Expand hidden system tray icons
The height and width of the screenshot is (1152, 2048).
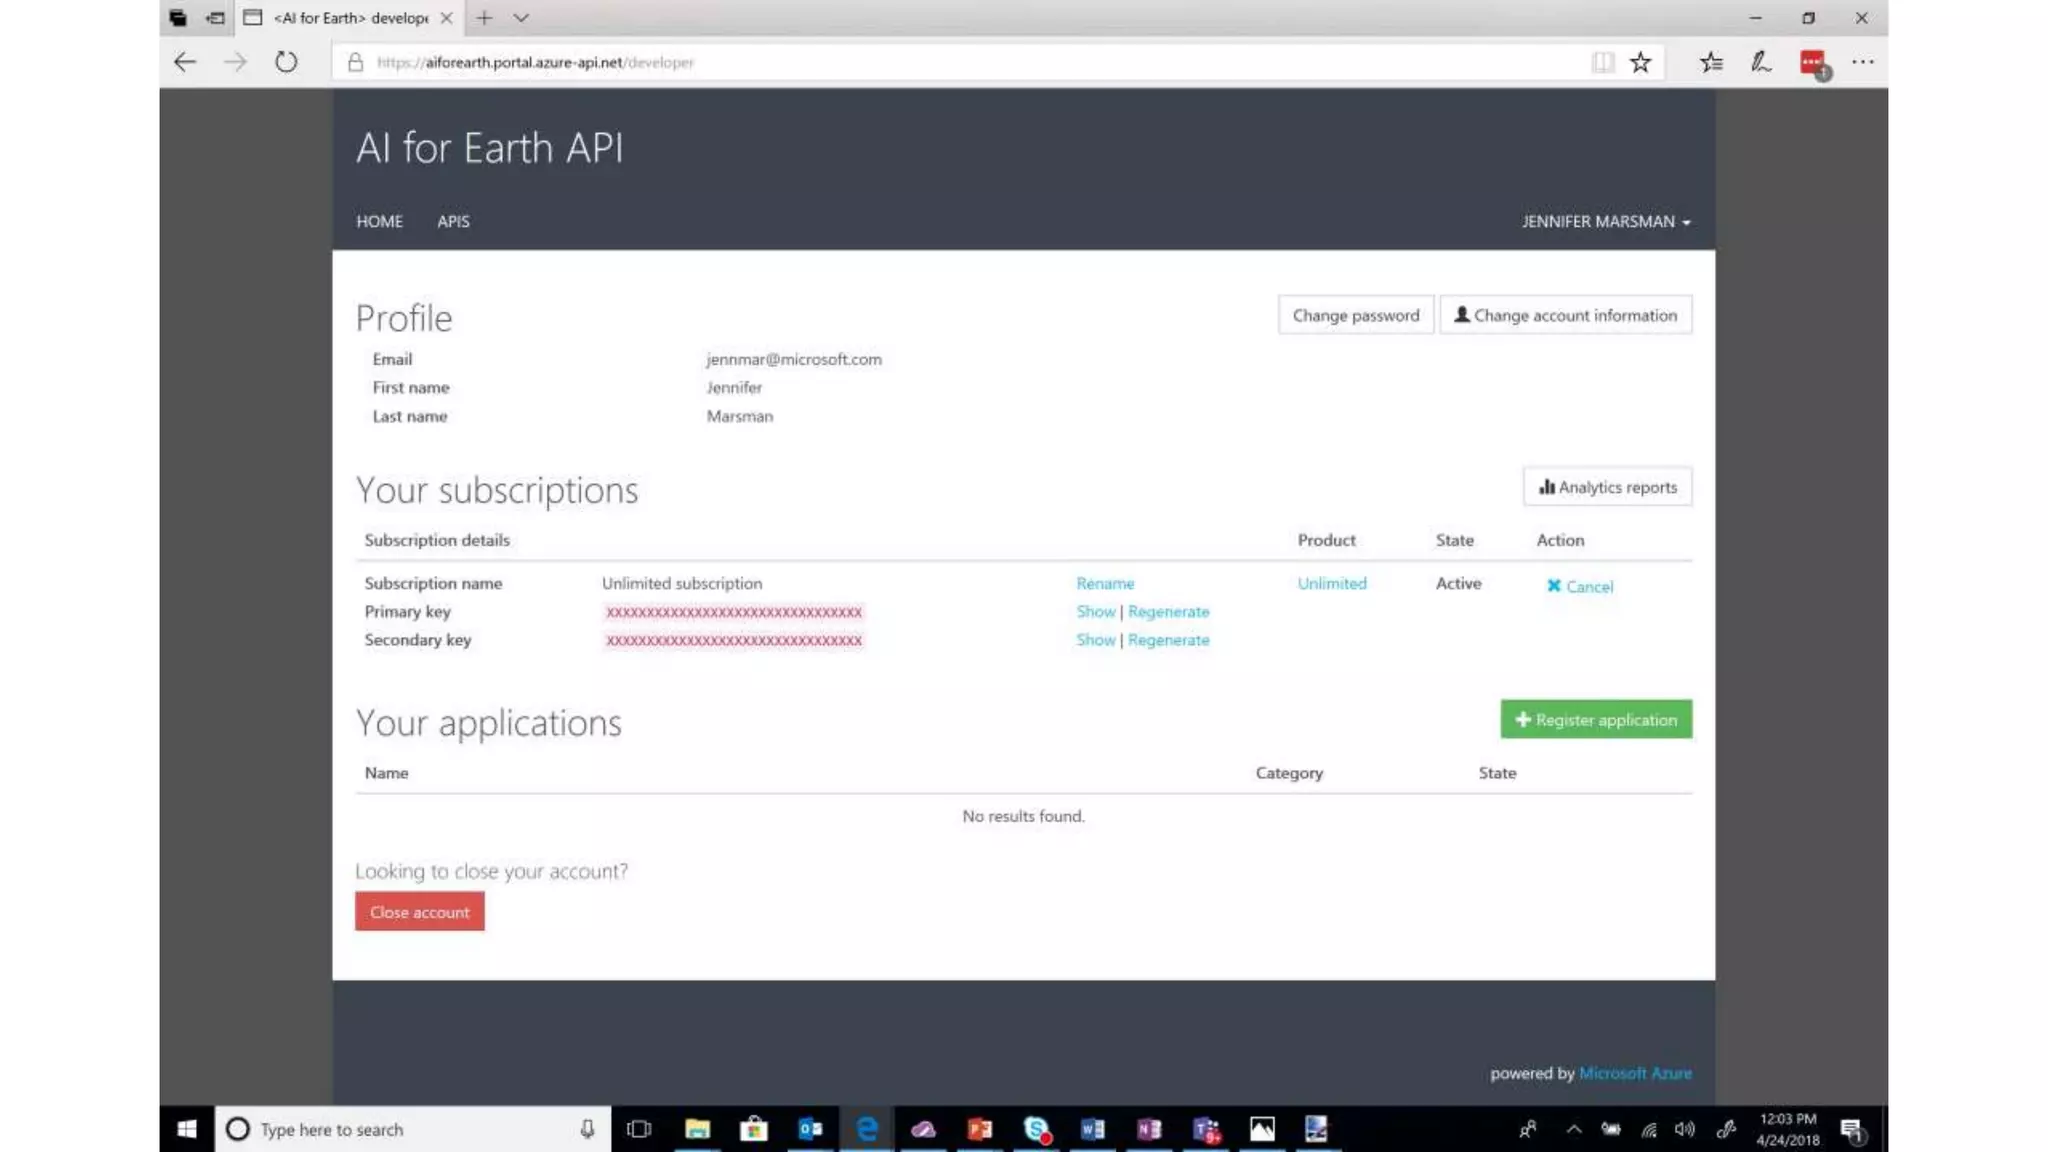[x=1573, y=1129]
